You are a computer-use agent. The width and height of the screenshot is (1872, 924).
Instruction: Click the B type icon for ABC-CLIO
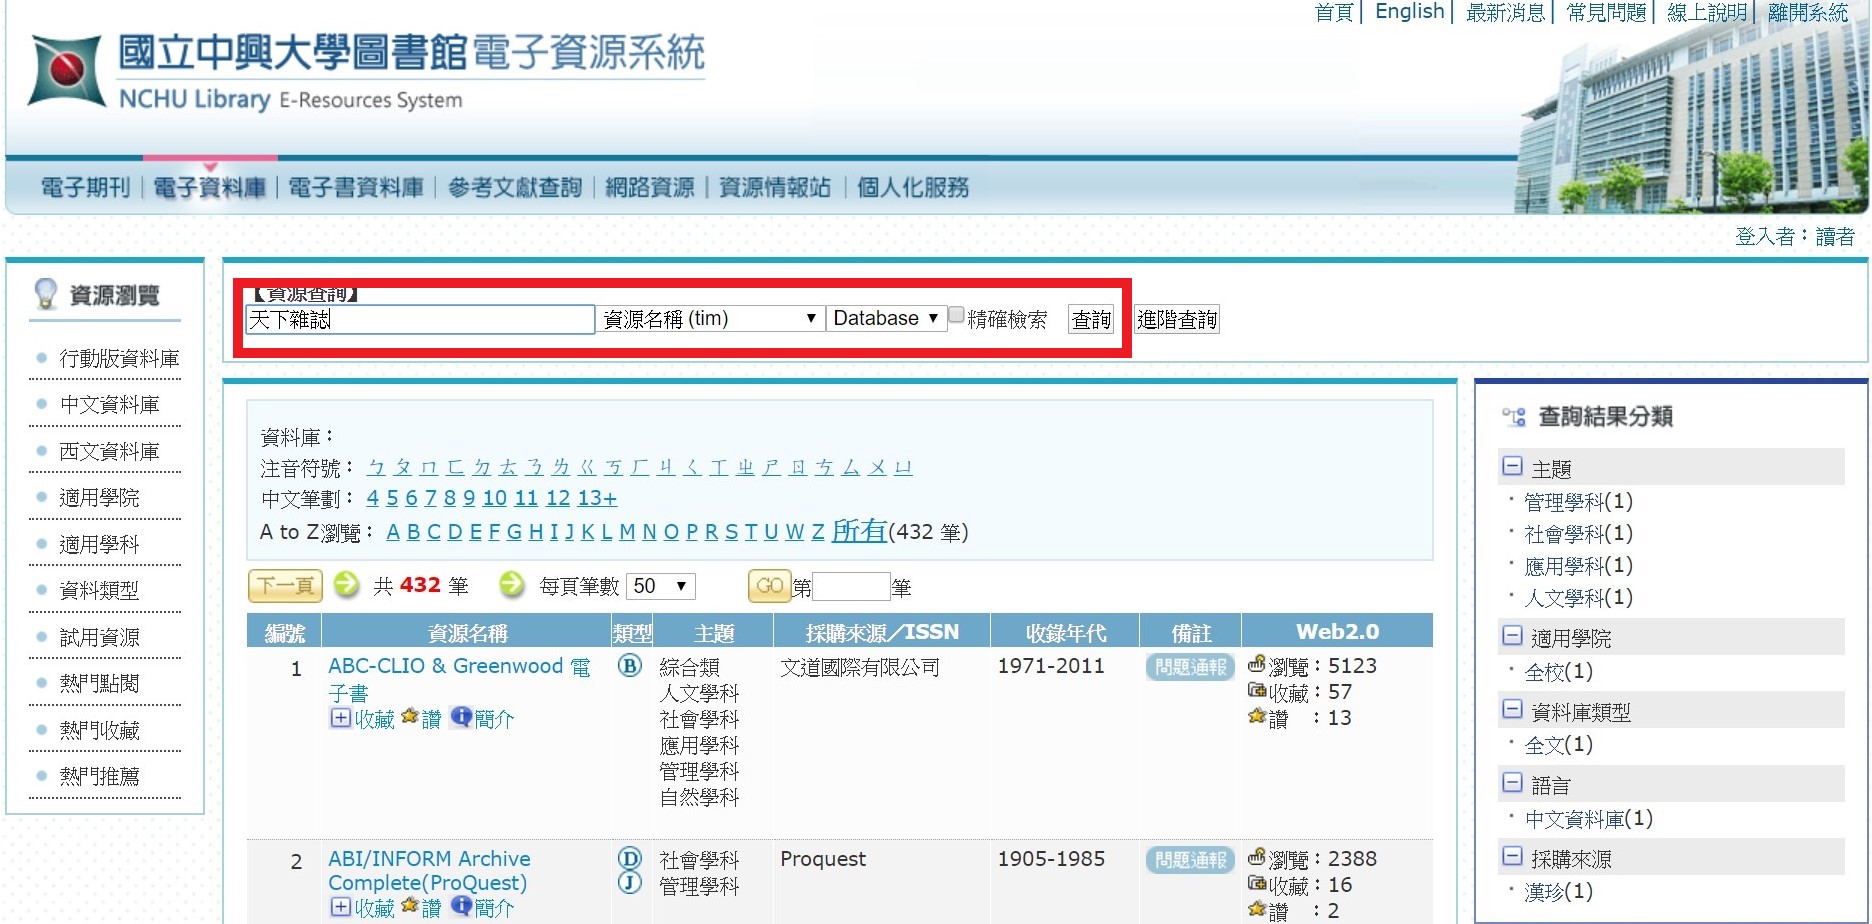[629, 665]
